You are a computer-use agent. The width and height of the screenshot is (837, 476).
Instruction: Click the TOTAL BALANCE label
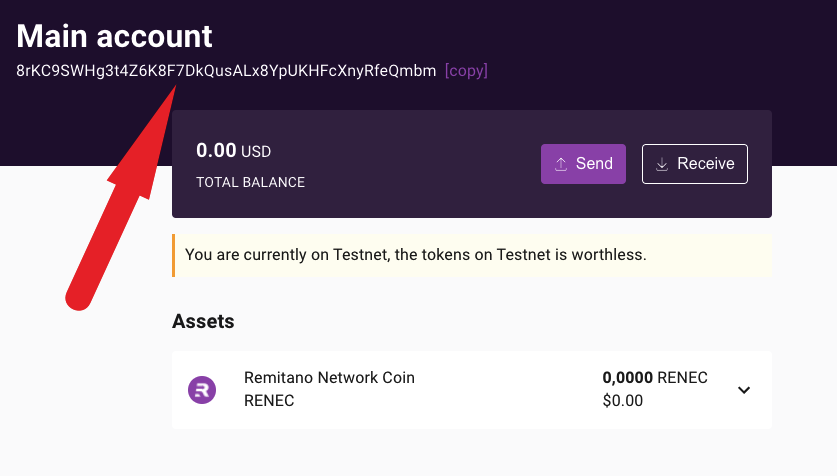[250, 183]
